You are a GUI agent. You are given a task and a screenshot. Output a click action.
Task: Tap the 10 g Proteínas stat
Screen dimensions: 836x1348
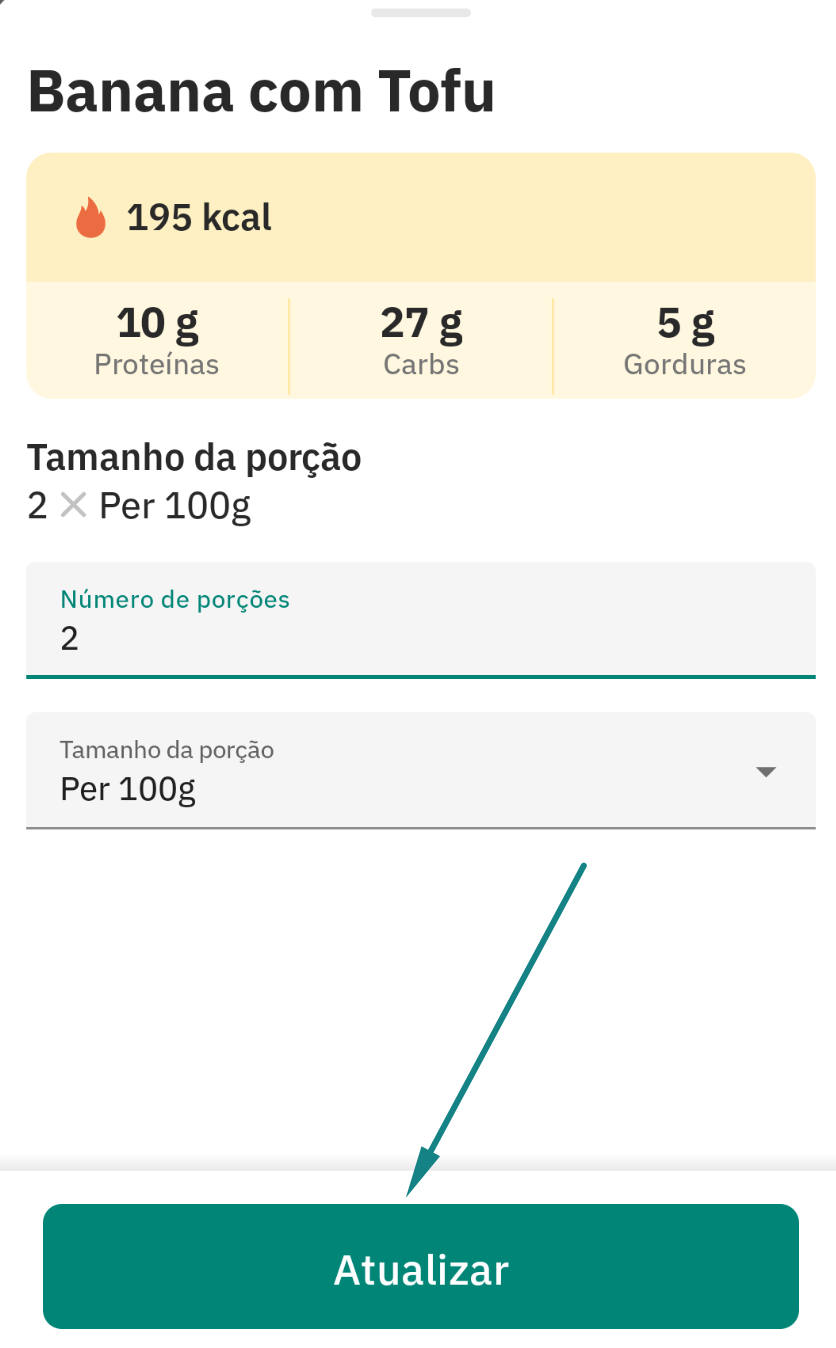[157, 324]
